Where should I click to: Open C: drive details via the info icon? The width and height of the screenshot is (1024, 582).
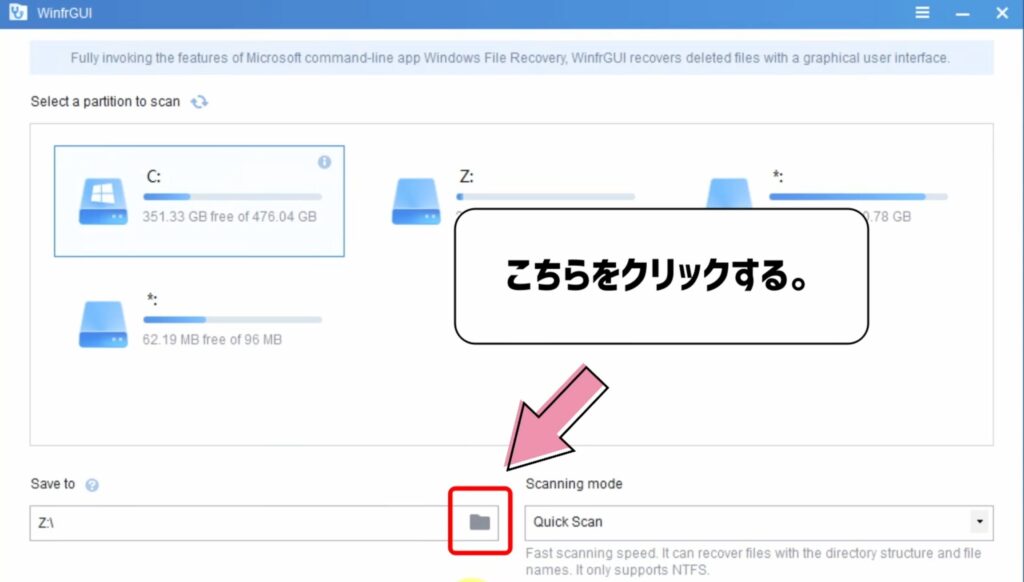click(x=324, y=163)
